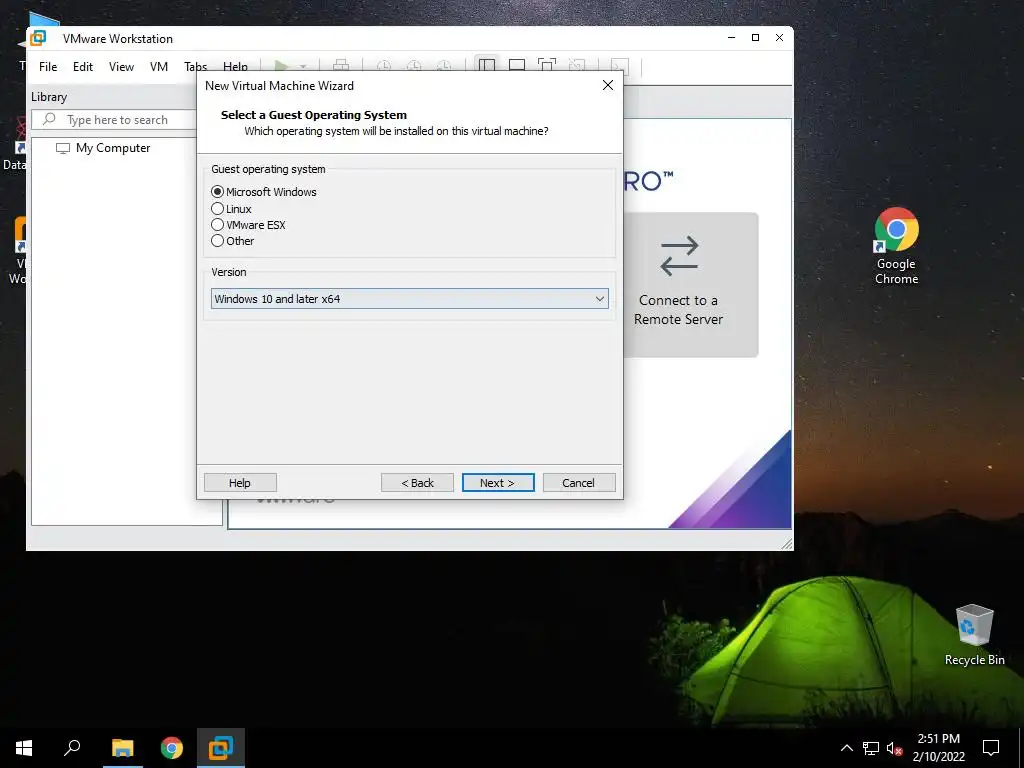
Task: Click the Manage Snapshots clock icon
Action: coord(444,65)
